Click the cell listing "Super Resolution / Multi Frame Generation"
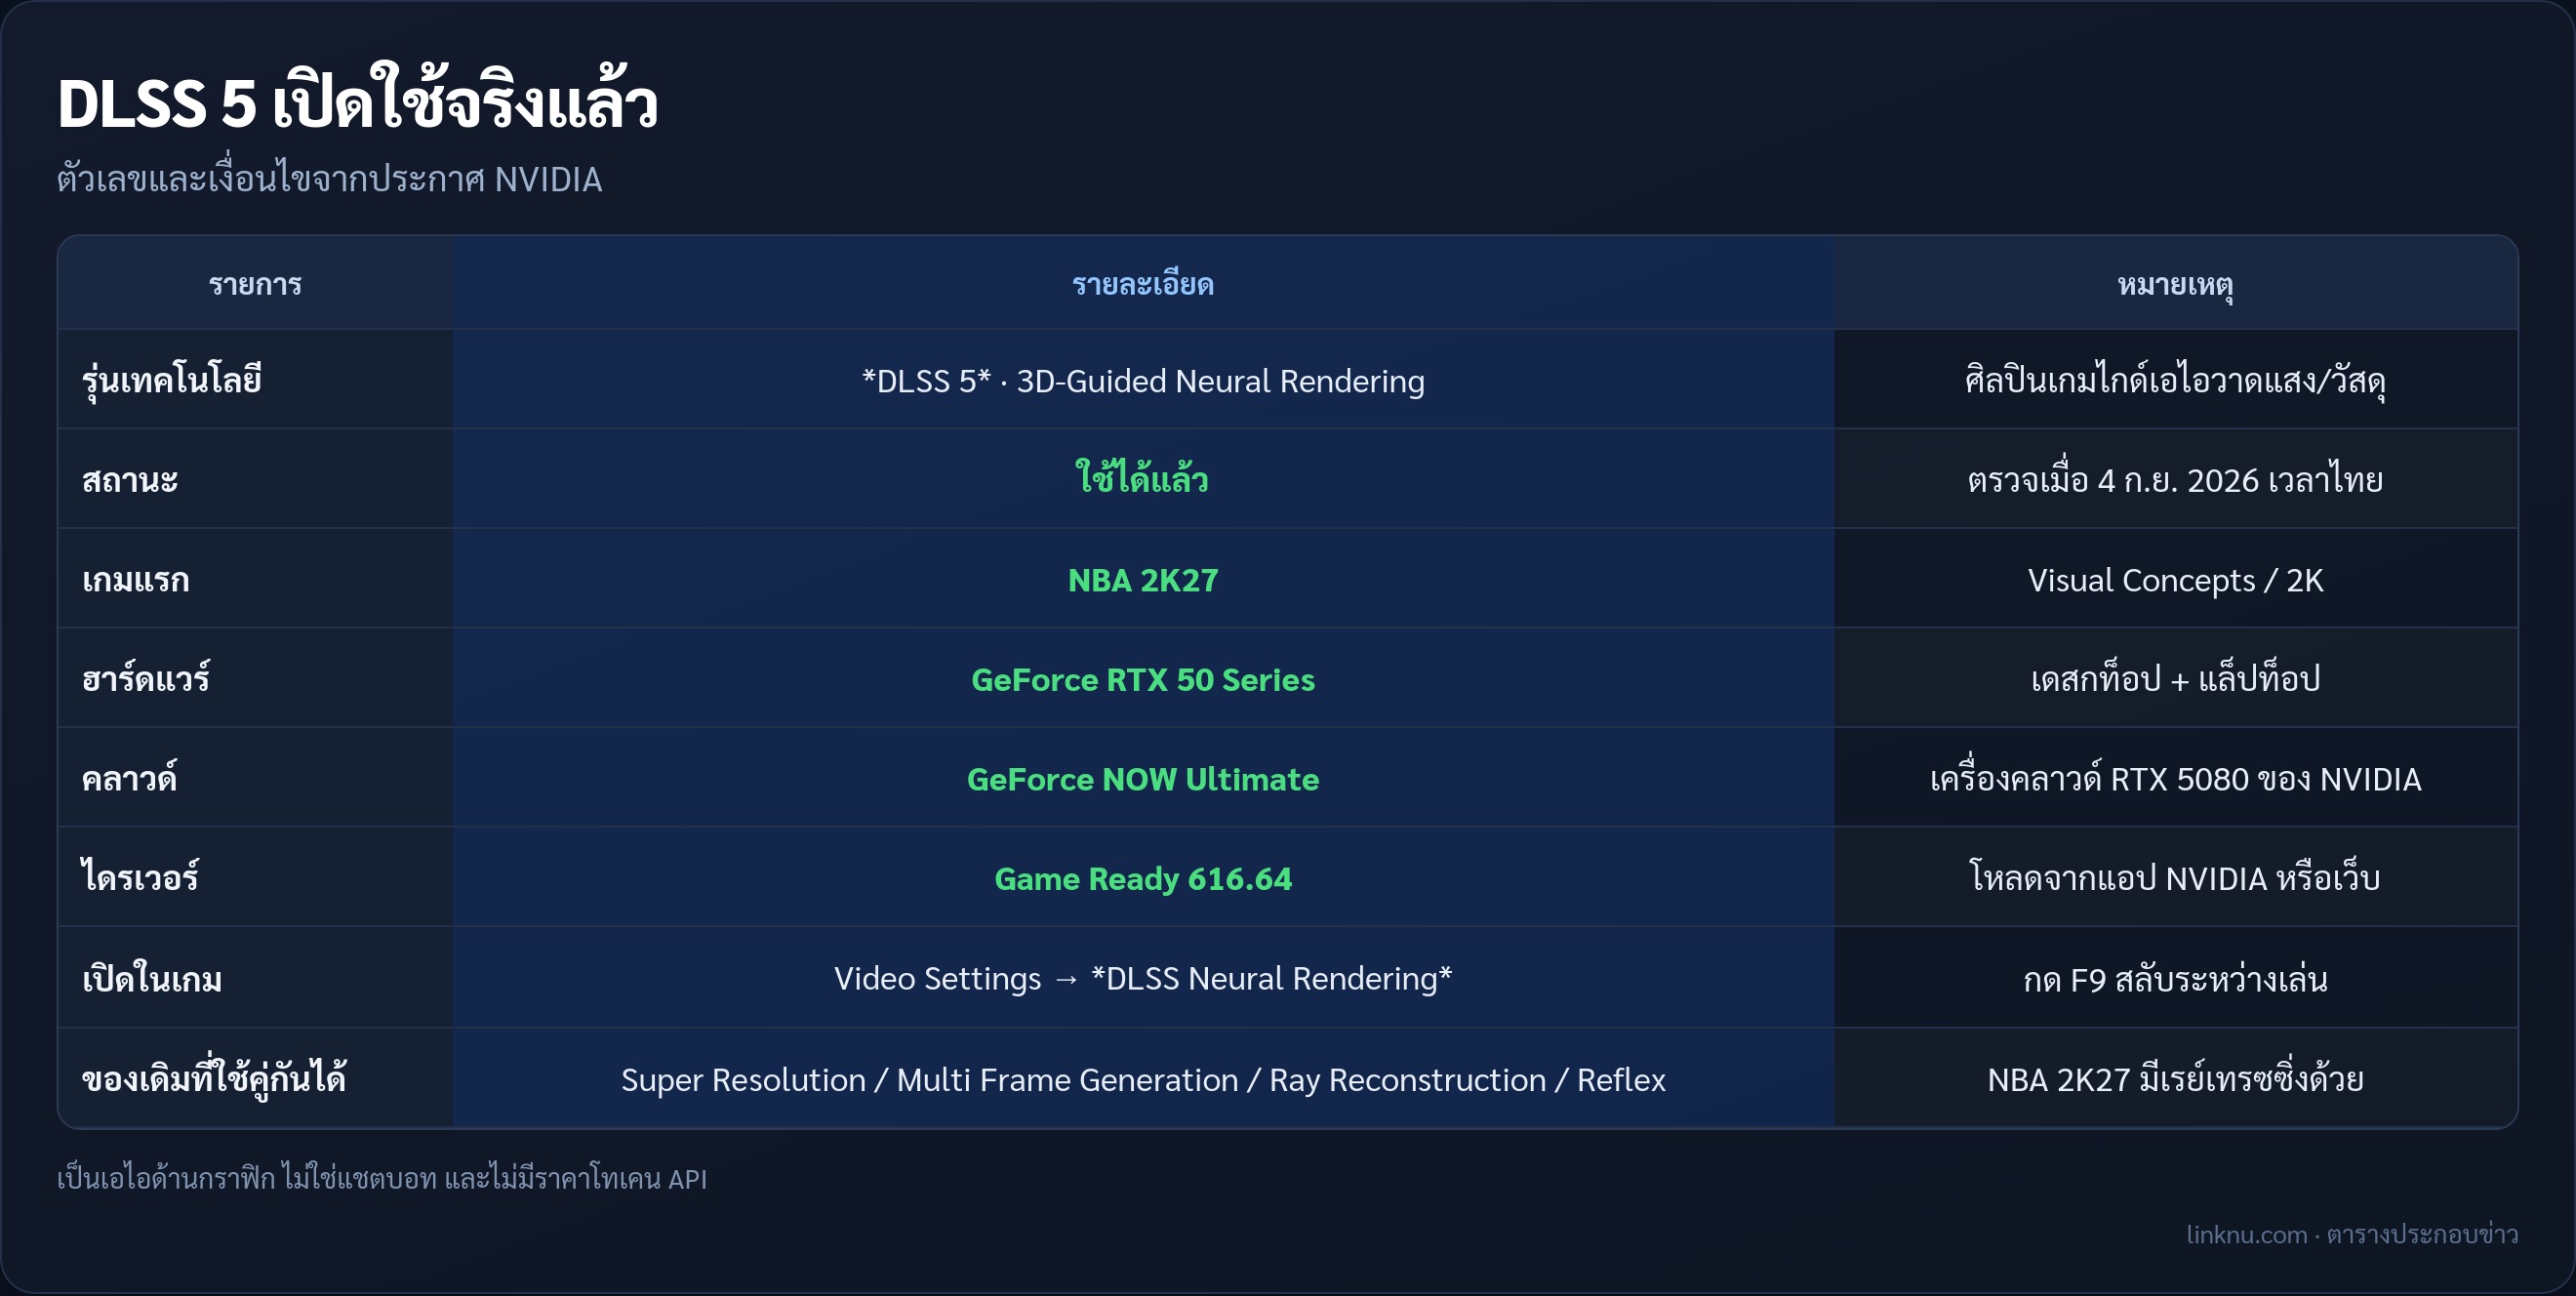The height and width of the screenshot is (1296, 2576). point(1143,1080)
